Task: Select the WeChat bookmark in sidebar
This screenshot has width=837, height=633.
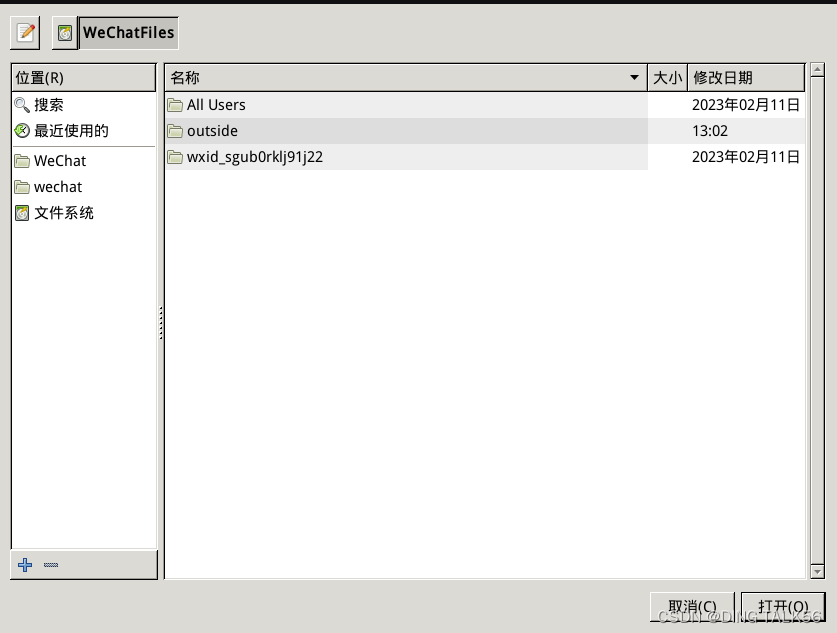Action: pyautogui.click(x=84, y=161)
